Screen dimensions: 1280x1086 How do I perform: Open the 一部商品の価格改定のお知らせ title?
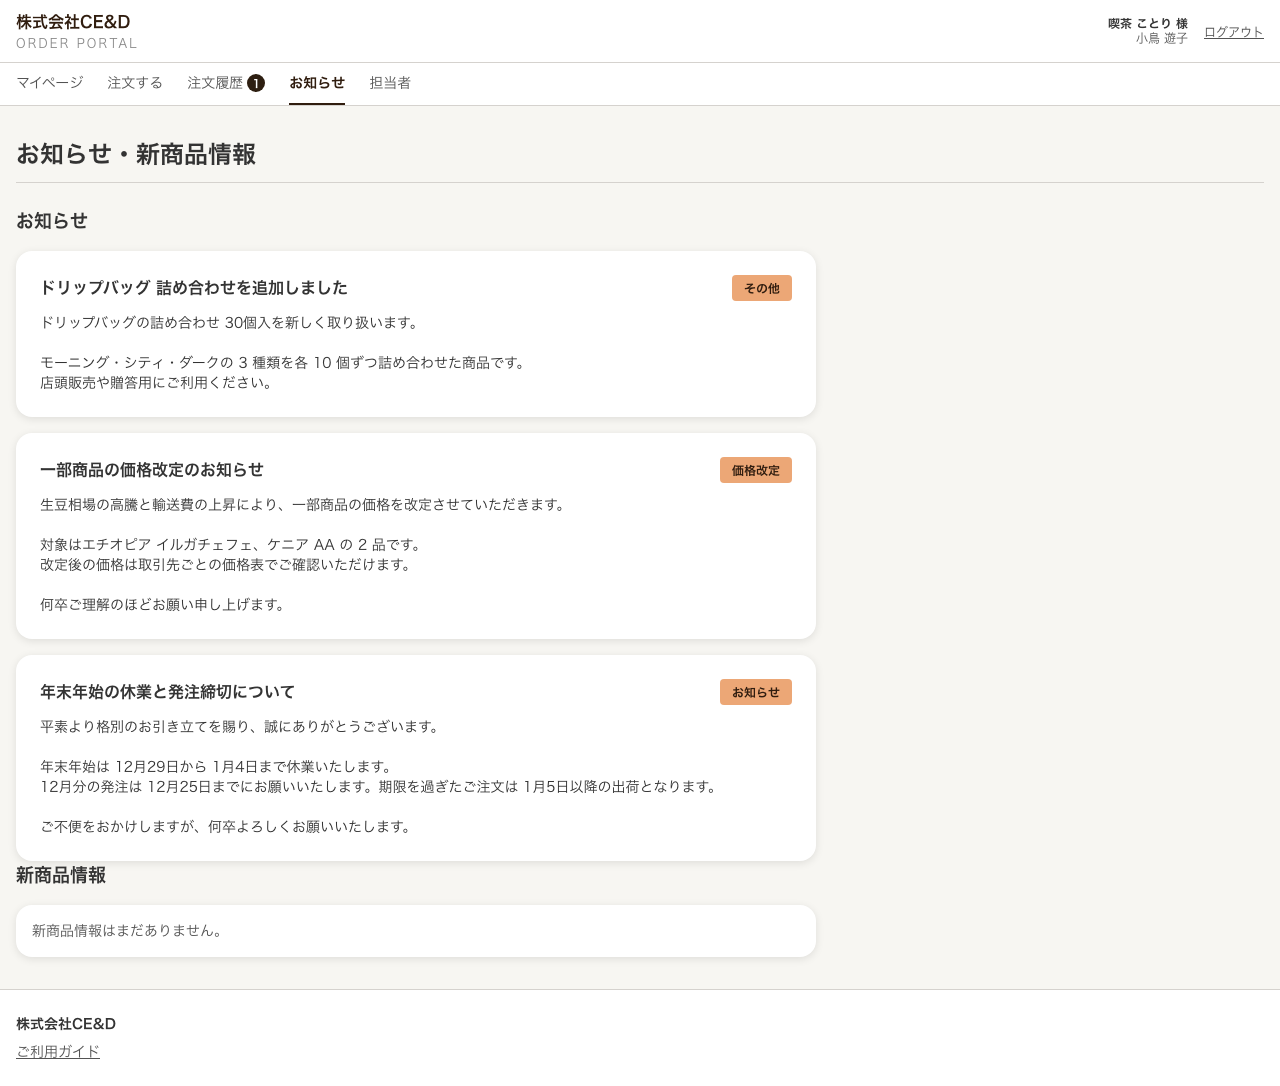(x=152, y=470)
